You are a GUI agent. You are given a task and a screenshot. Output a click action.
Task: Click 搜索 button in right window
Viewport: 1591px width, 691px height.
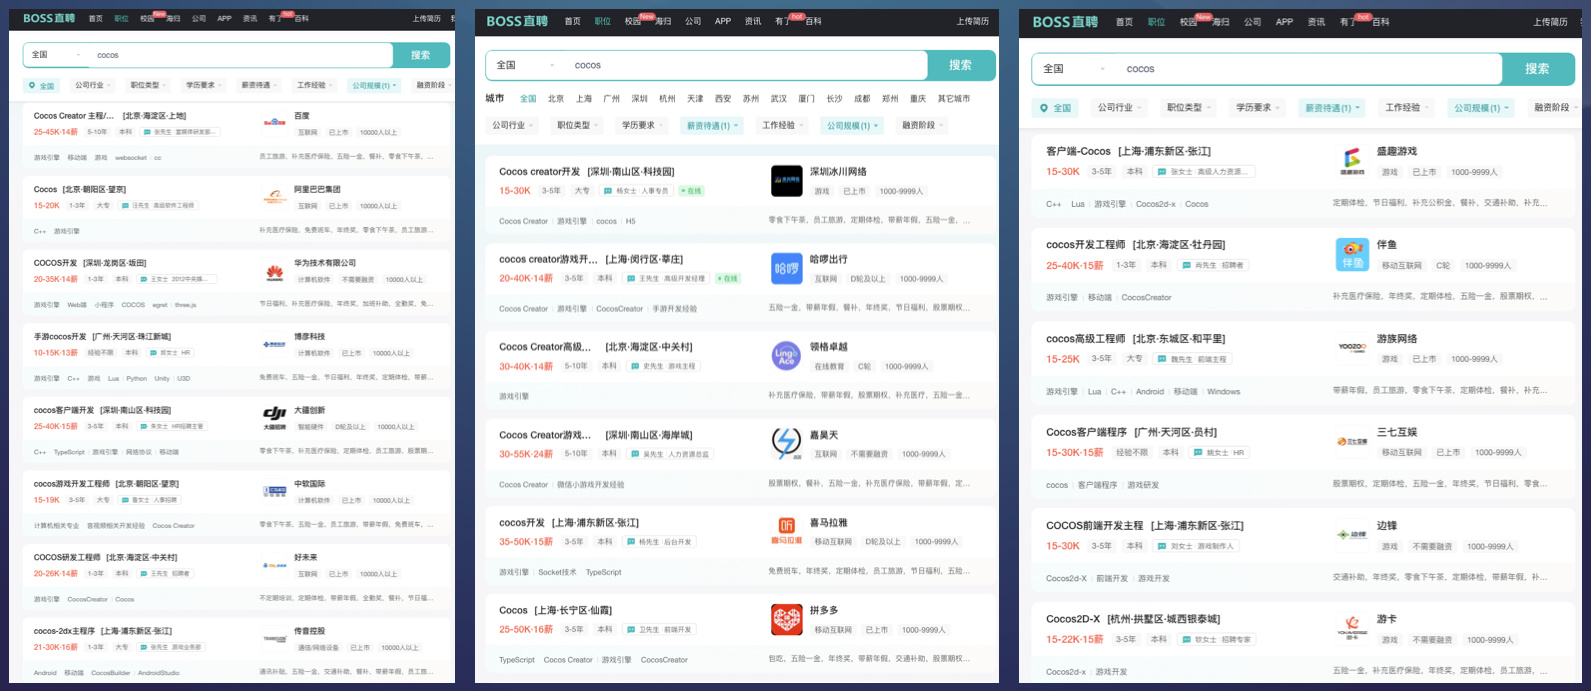[x=1537, y=69]
